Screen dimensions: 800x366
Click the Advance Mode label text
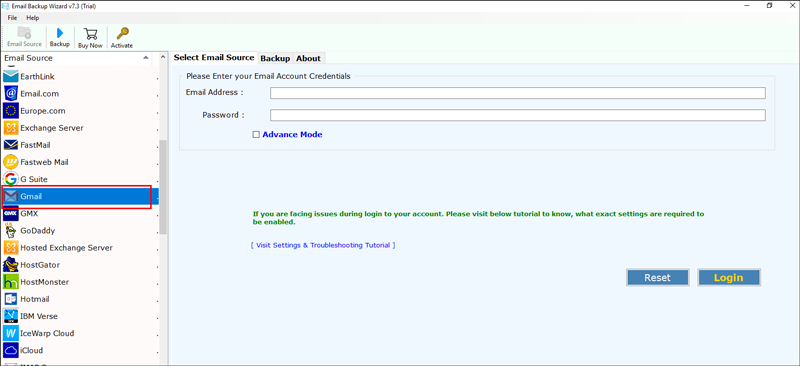click(x=292, y=135)
